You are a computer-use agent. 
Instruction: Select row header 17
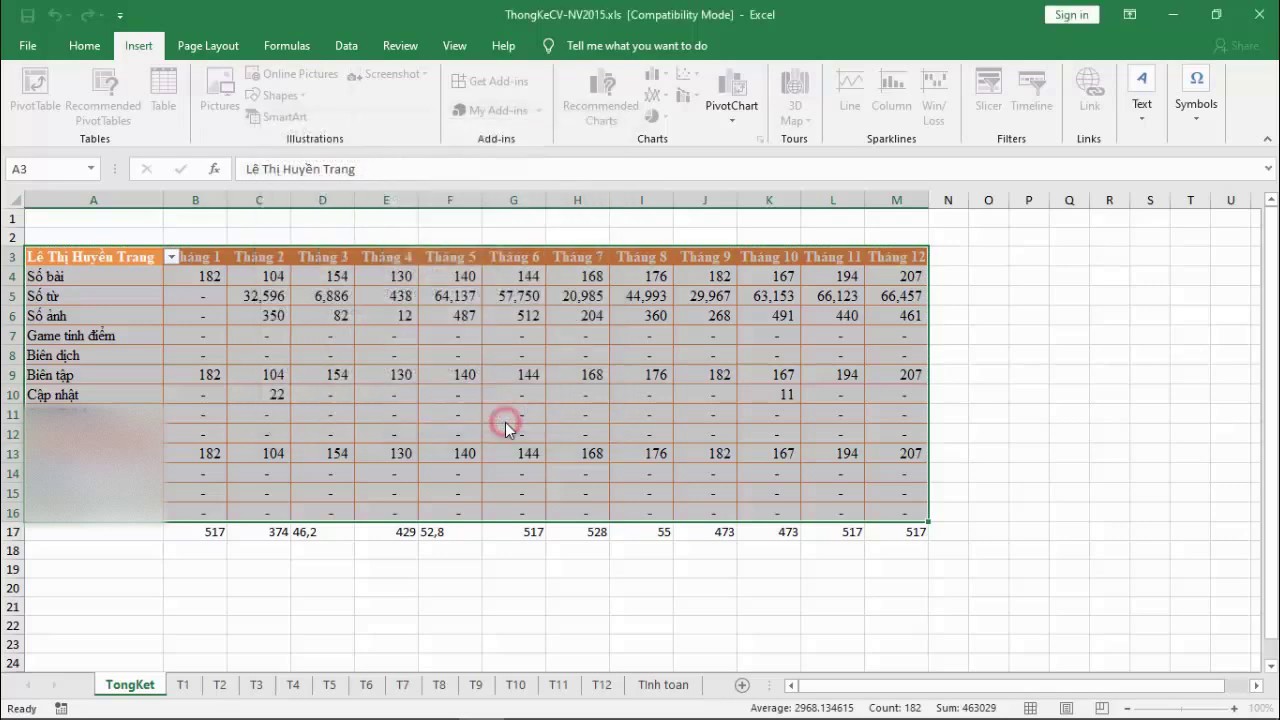[x=12, y=532]
